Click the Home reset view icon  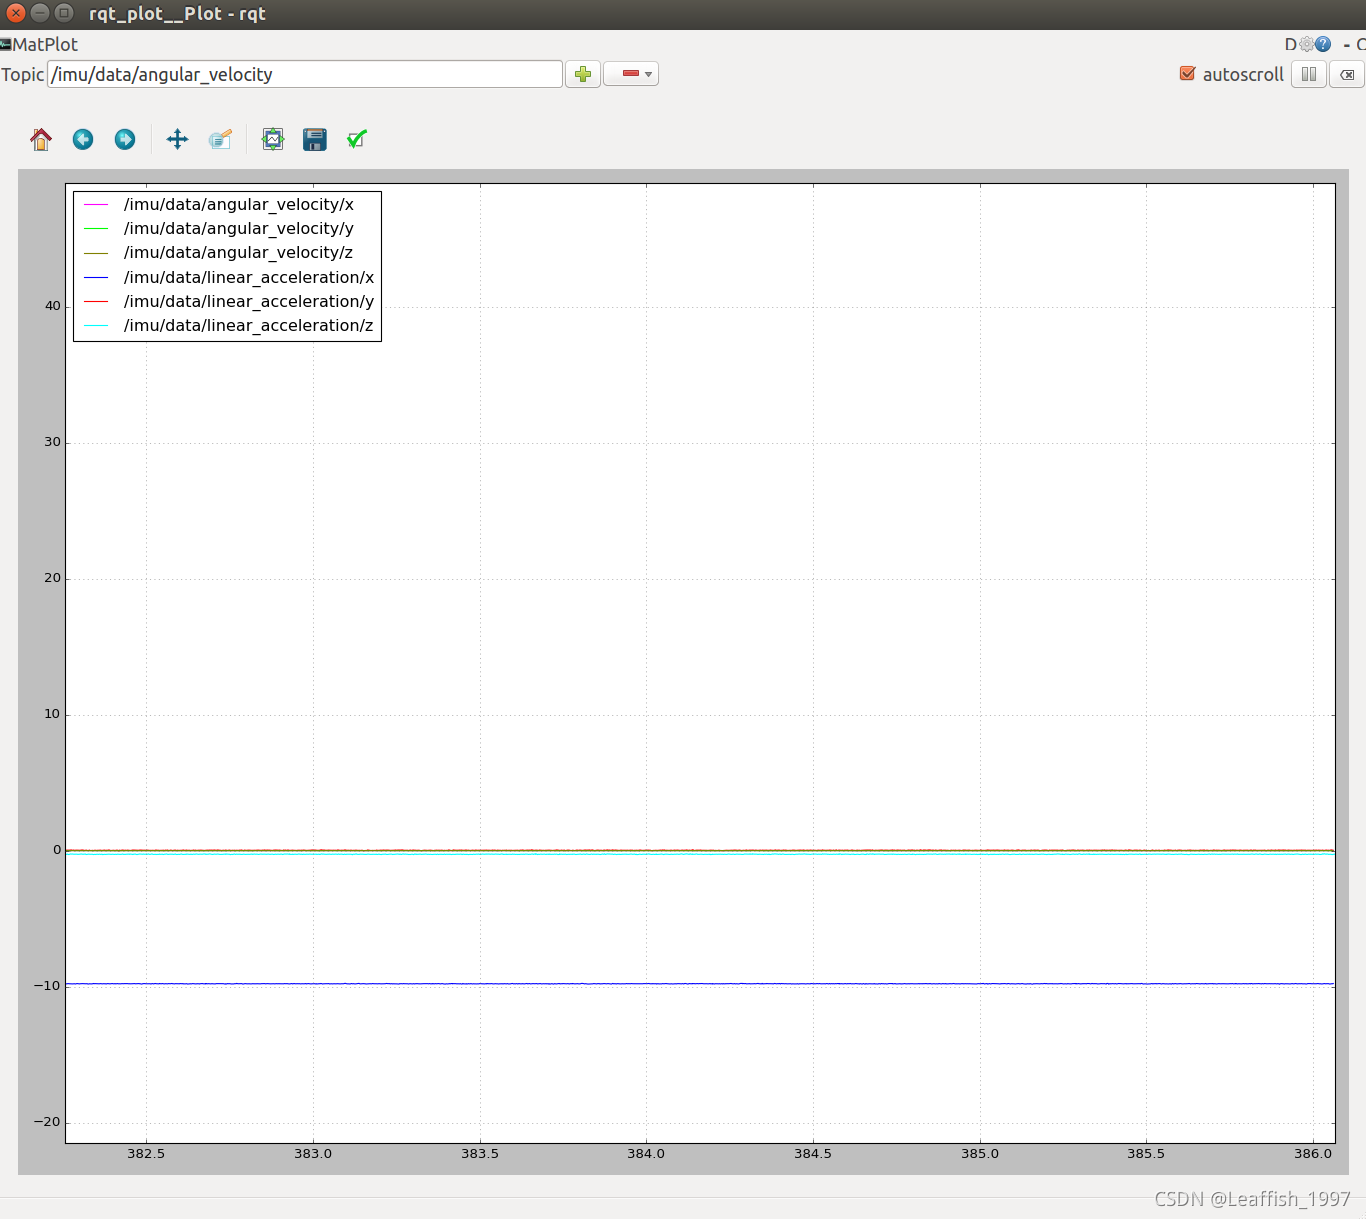(x=41, y=139)
